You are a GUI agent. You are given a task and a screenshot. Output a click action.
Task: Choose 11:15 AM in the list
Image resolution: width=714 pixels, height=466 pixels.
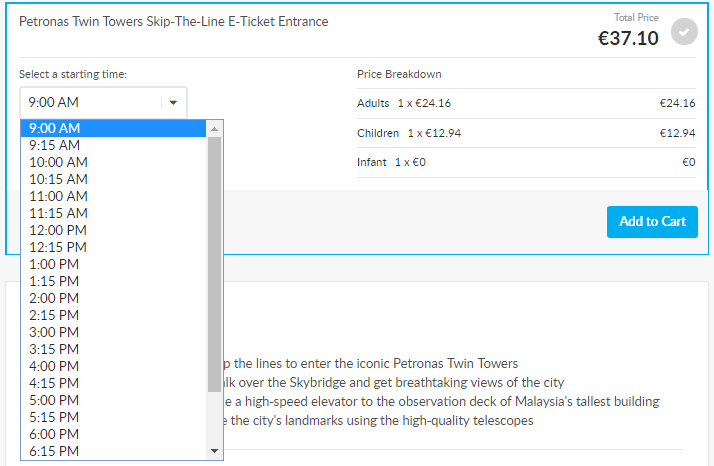[x=113, y=213]
